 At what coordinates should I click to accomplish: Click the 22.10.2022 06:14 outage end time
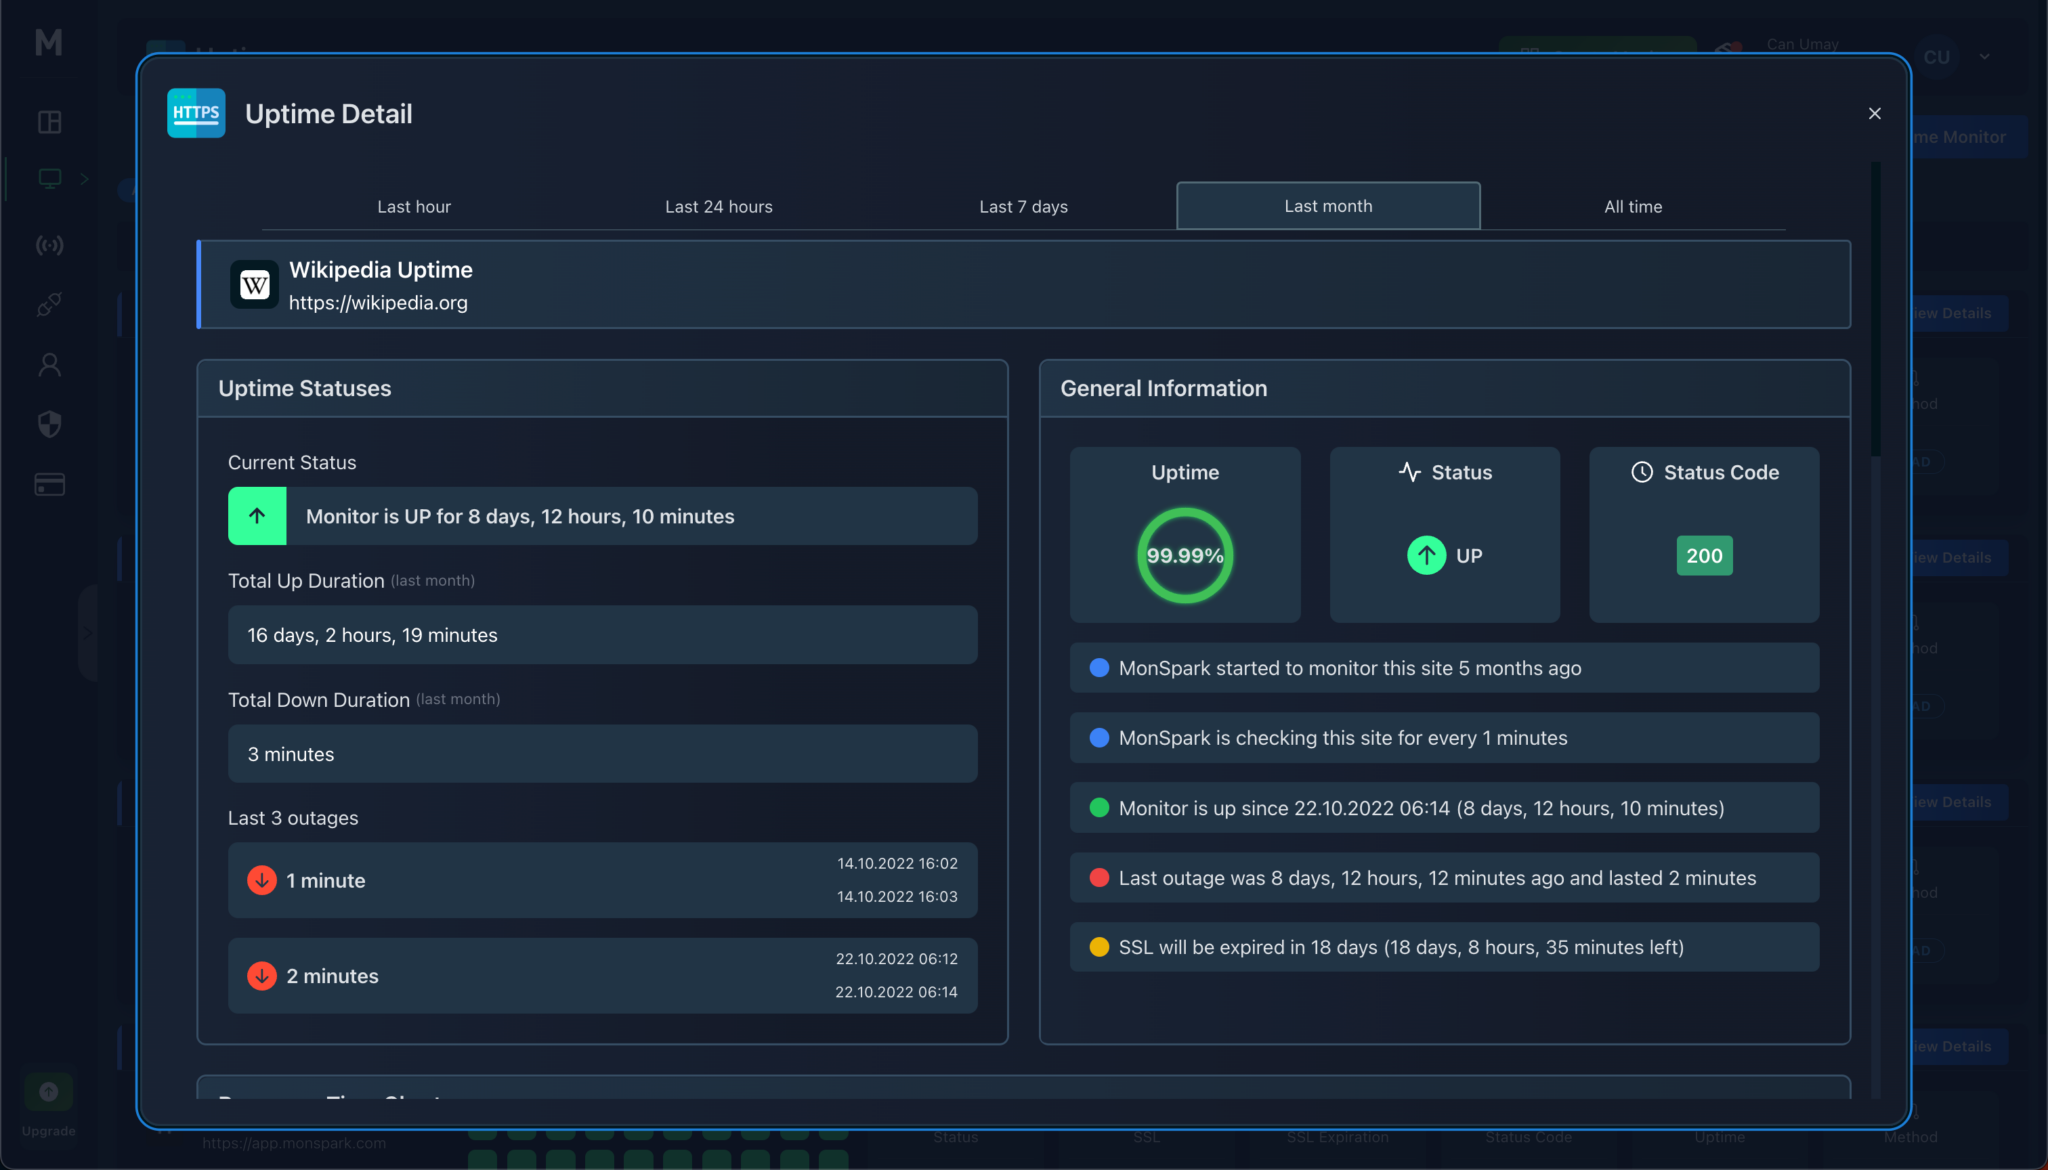pos(896,992)
